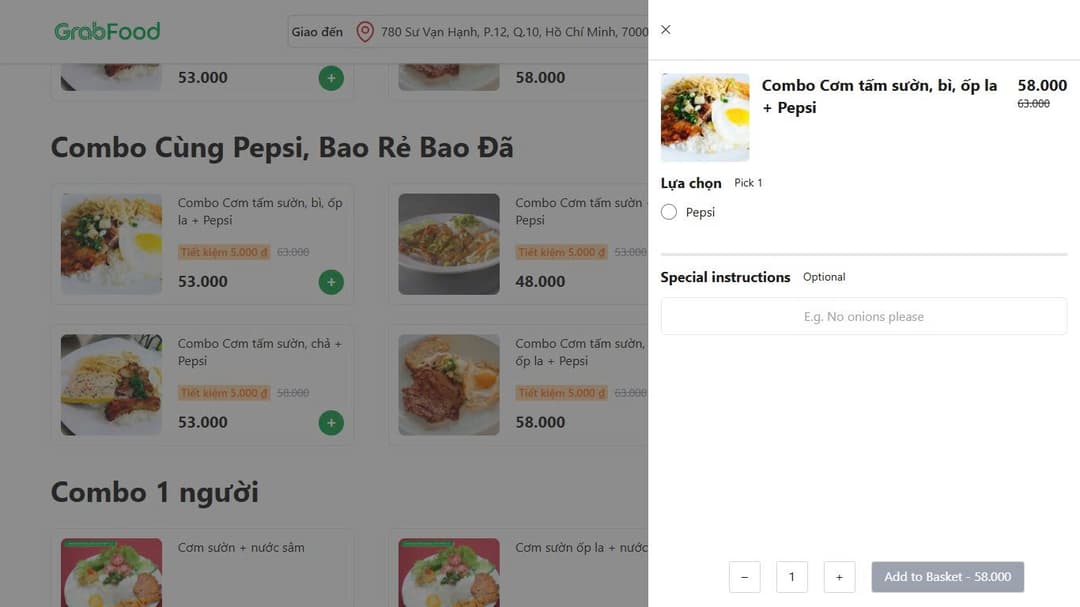The height and width of the screenshot is (607, 1080).
Task: Click the X to close item details
Action: coord(665,30)
